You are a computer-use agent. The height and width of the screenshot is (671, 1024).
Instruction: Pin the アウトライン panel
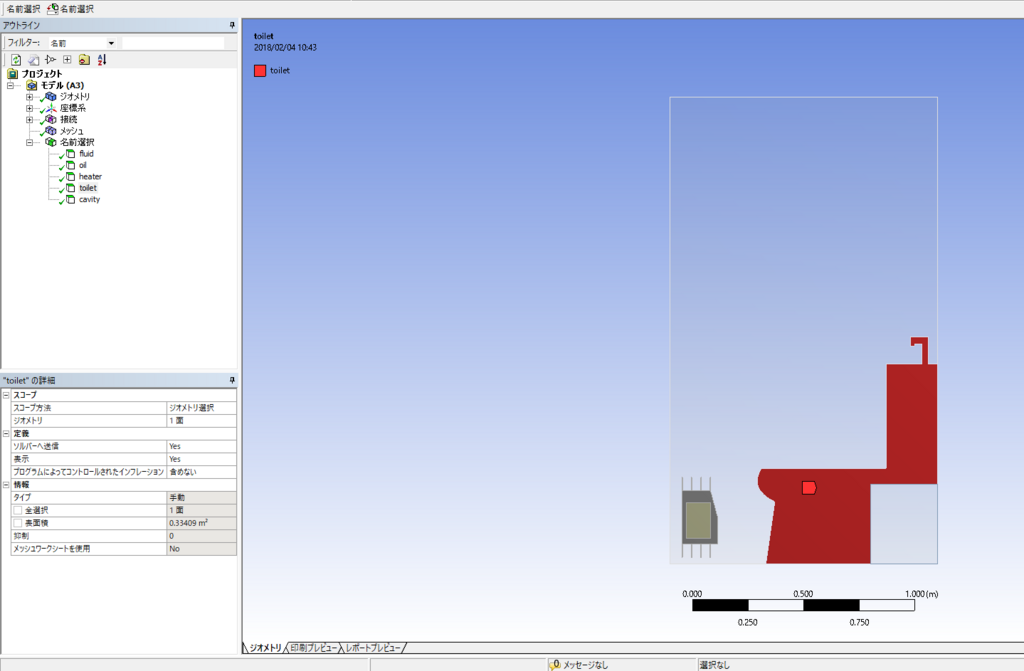coord(232,25)
